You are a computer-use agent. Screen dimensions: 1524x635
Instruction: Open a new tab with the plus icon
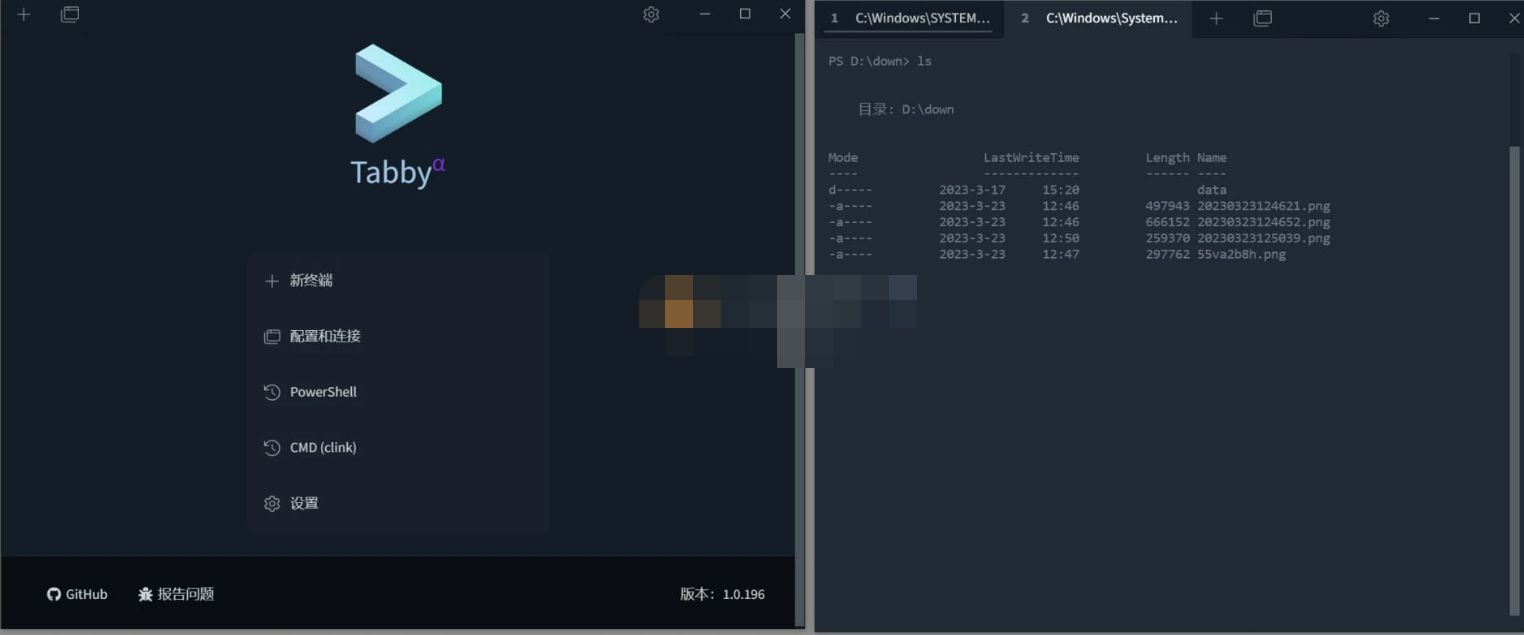click(22, 14)
